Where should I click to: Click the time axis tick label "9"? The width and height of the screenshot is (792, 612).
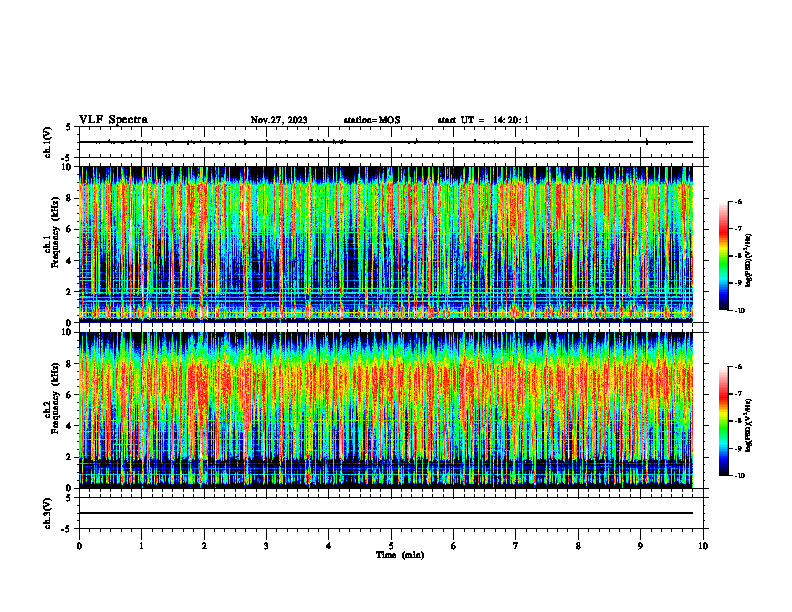pos(640,546)
